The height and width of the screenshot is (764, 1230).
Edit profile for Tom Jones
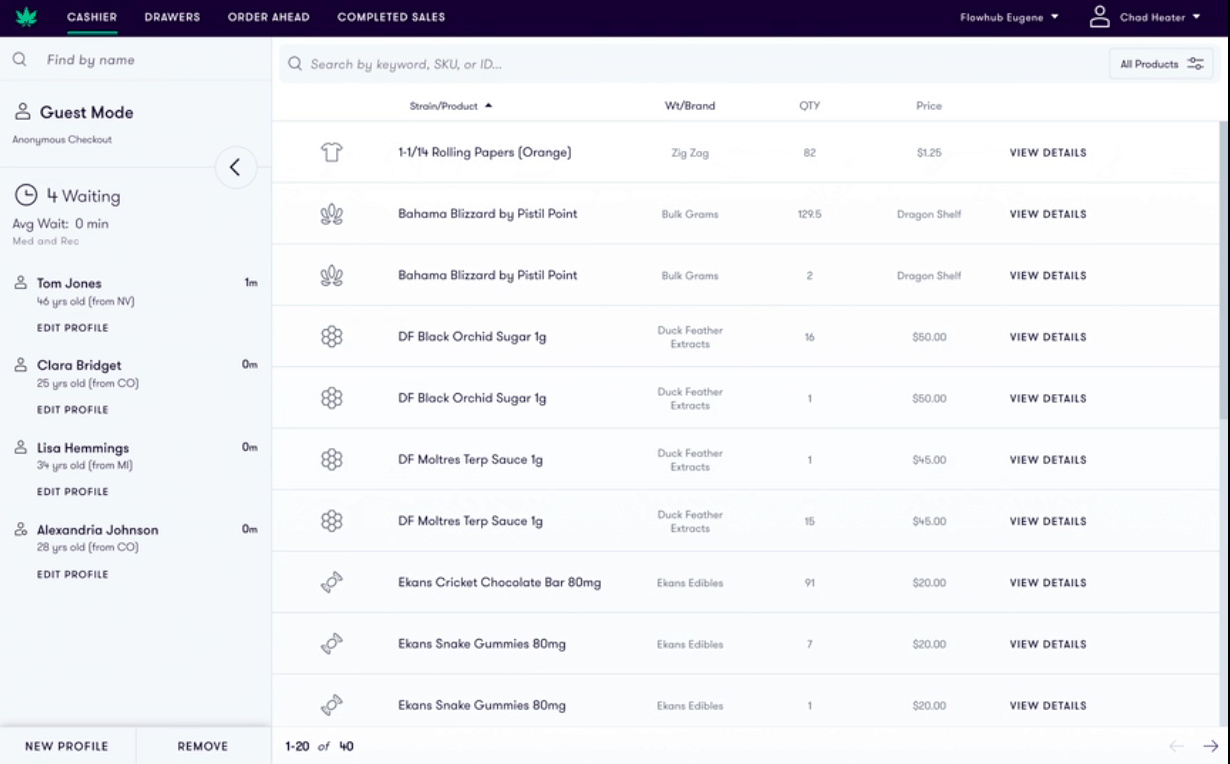pyautogui.click(x=73, y=328)
